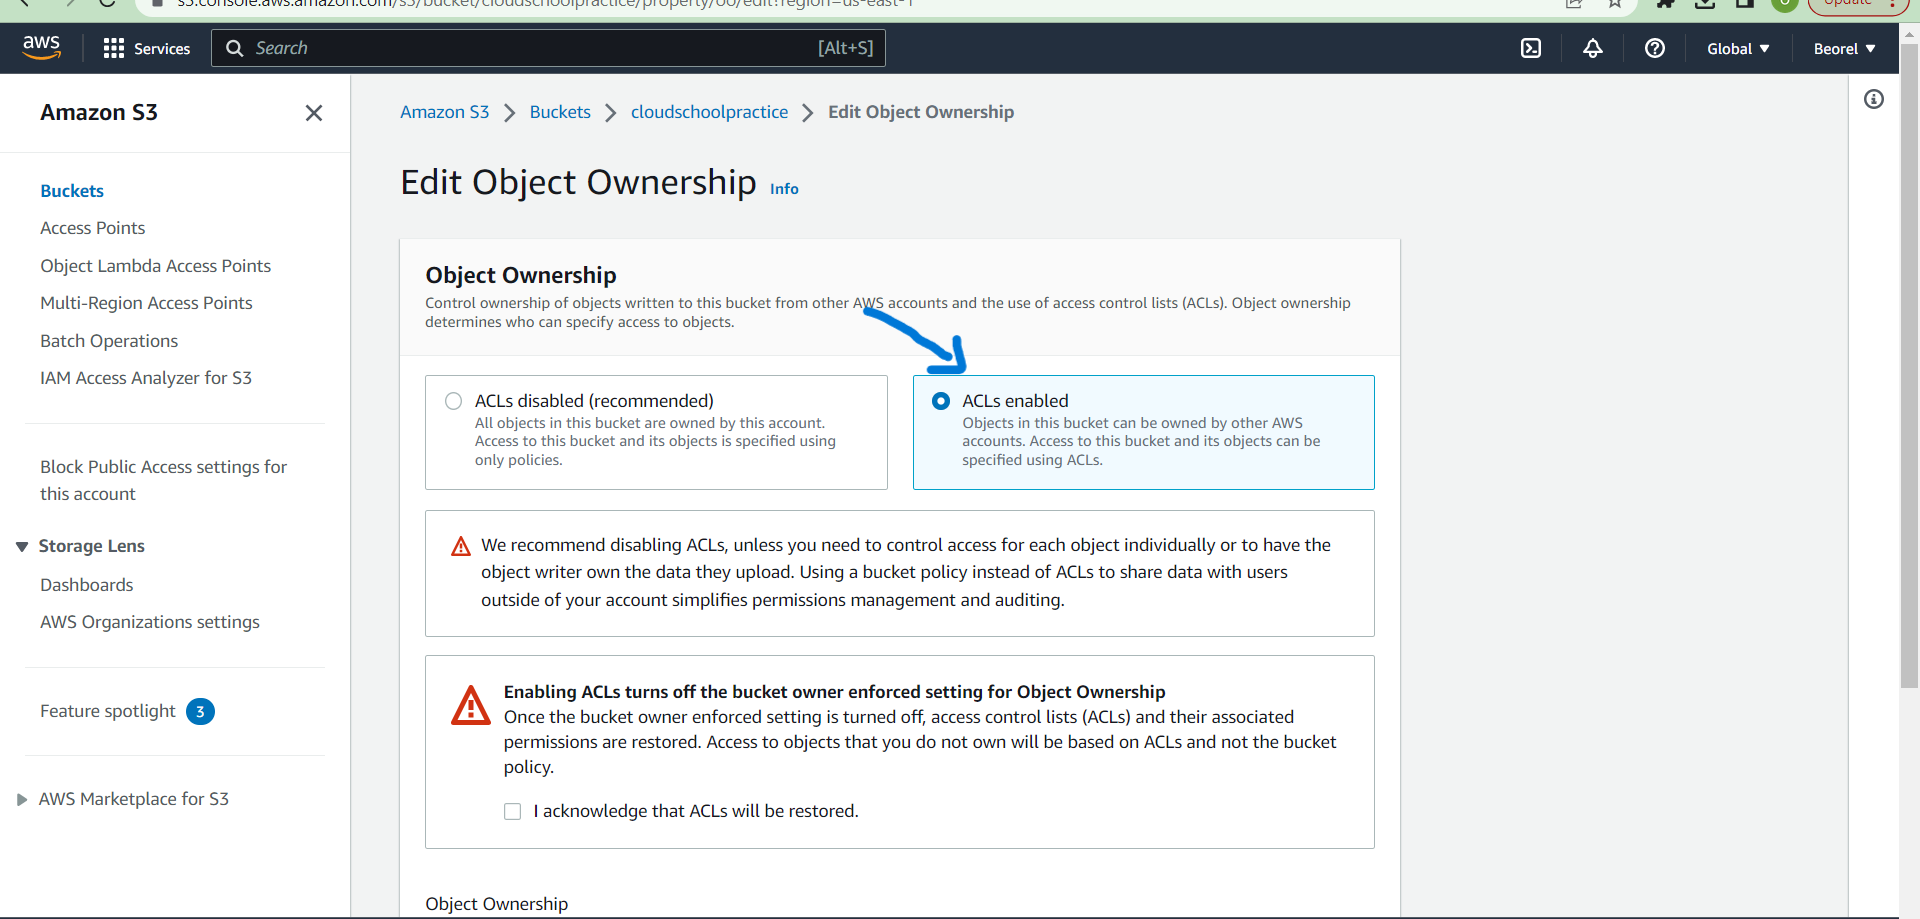The image size is (1920, 919).
Task: Select the ACLs disabled radio option
Action: point(453,401)
